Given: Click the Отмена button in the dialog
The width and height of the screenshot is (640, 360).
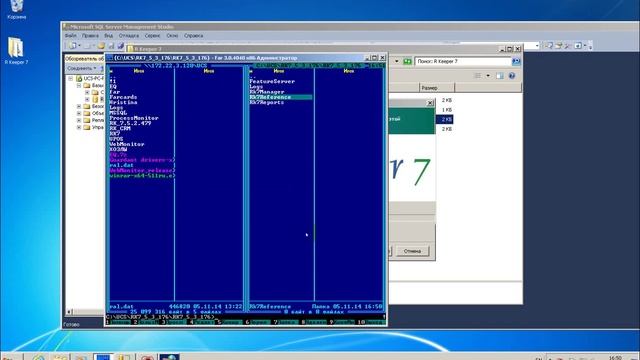Looking at the screenshot, I should point(412,251).
